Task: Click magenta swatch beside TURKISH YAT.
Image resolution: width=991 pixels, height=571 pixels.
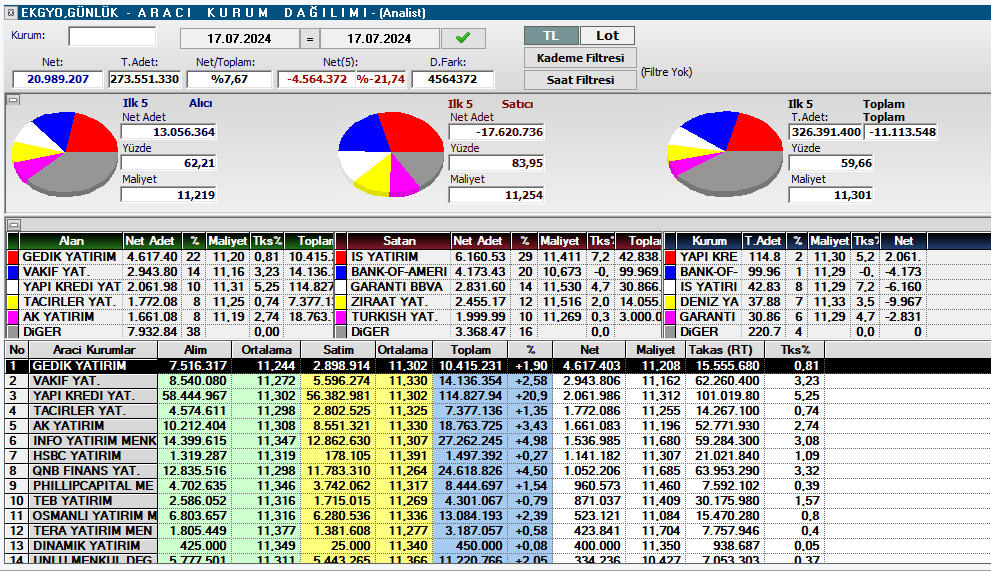Action: pyautogui.click(x=341, y=317)
